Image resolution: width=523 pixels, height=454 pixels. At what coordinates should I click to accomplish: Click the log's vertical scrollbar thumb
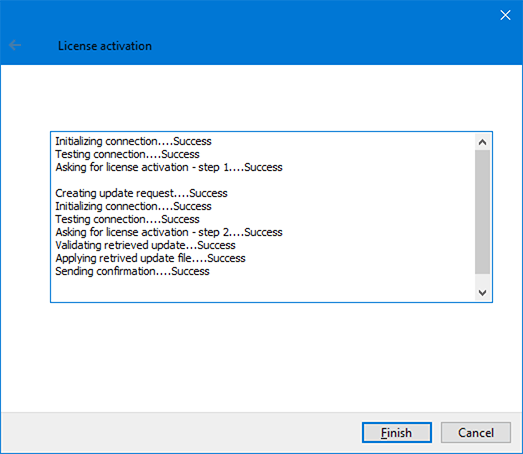pos(482,212)
